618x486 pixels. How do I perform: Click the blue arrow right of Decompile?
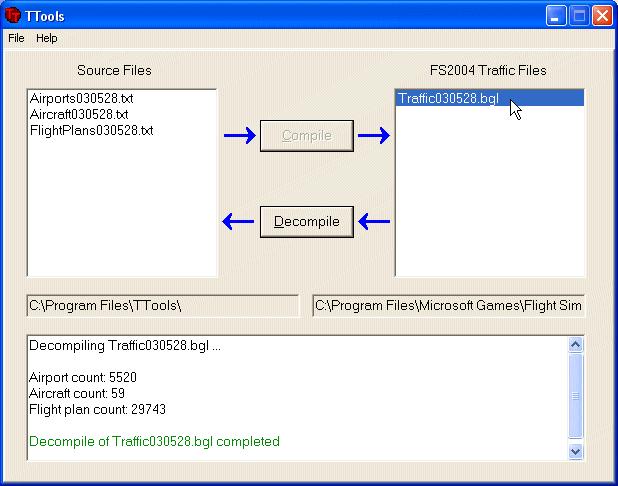pyautogui.click(x=374, y=221)
